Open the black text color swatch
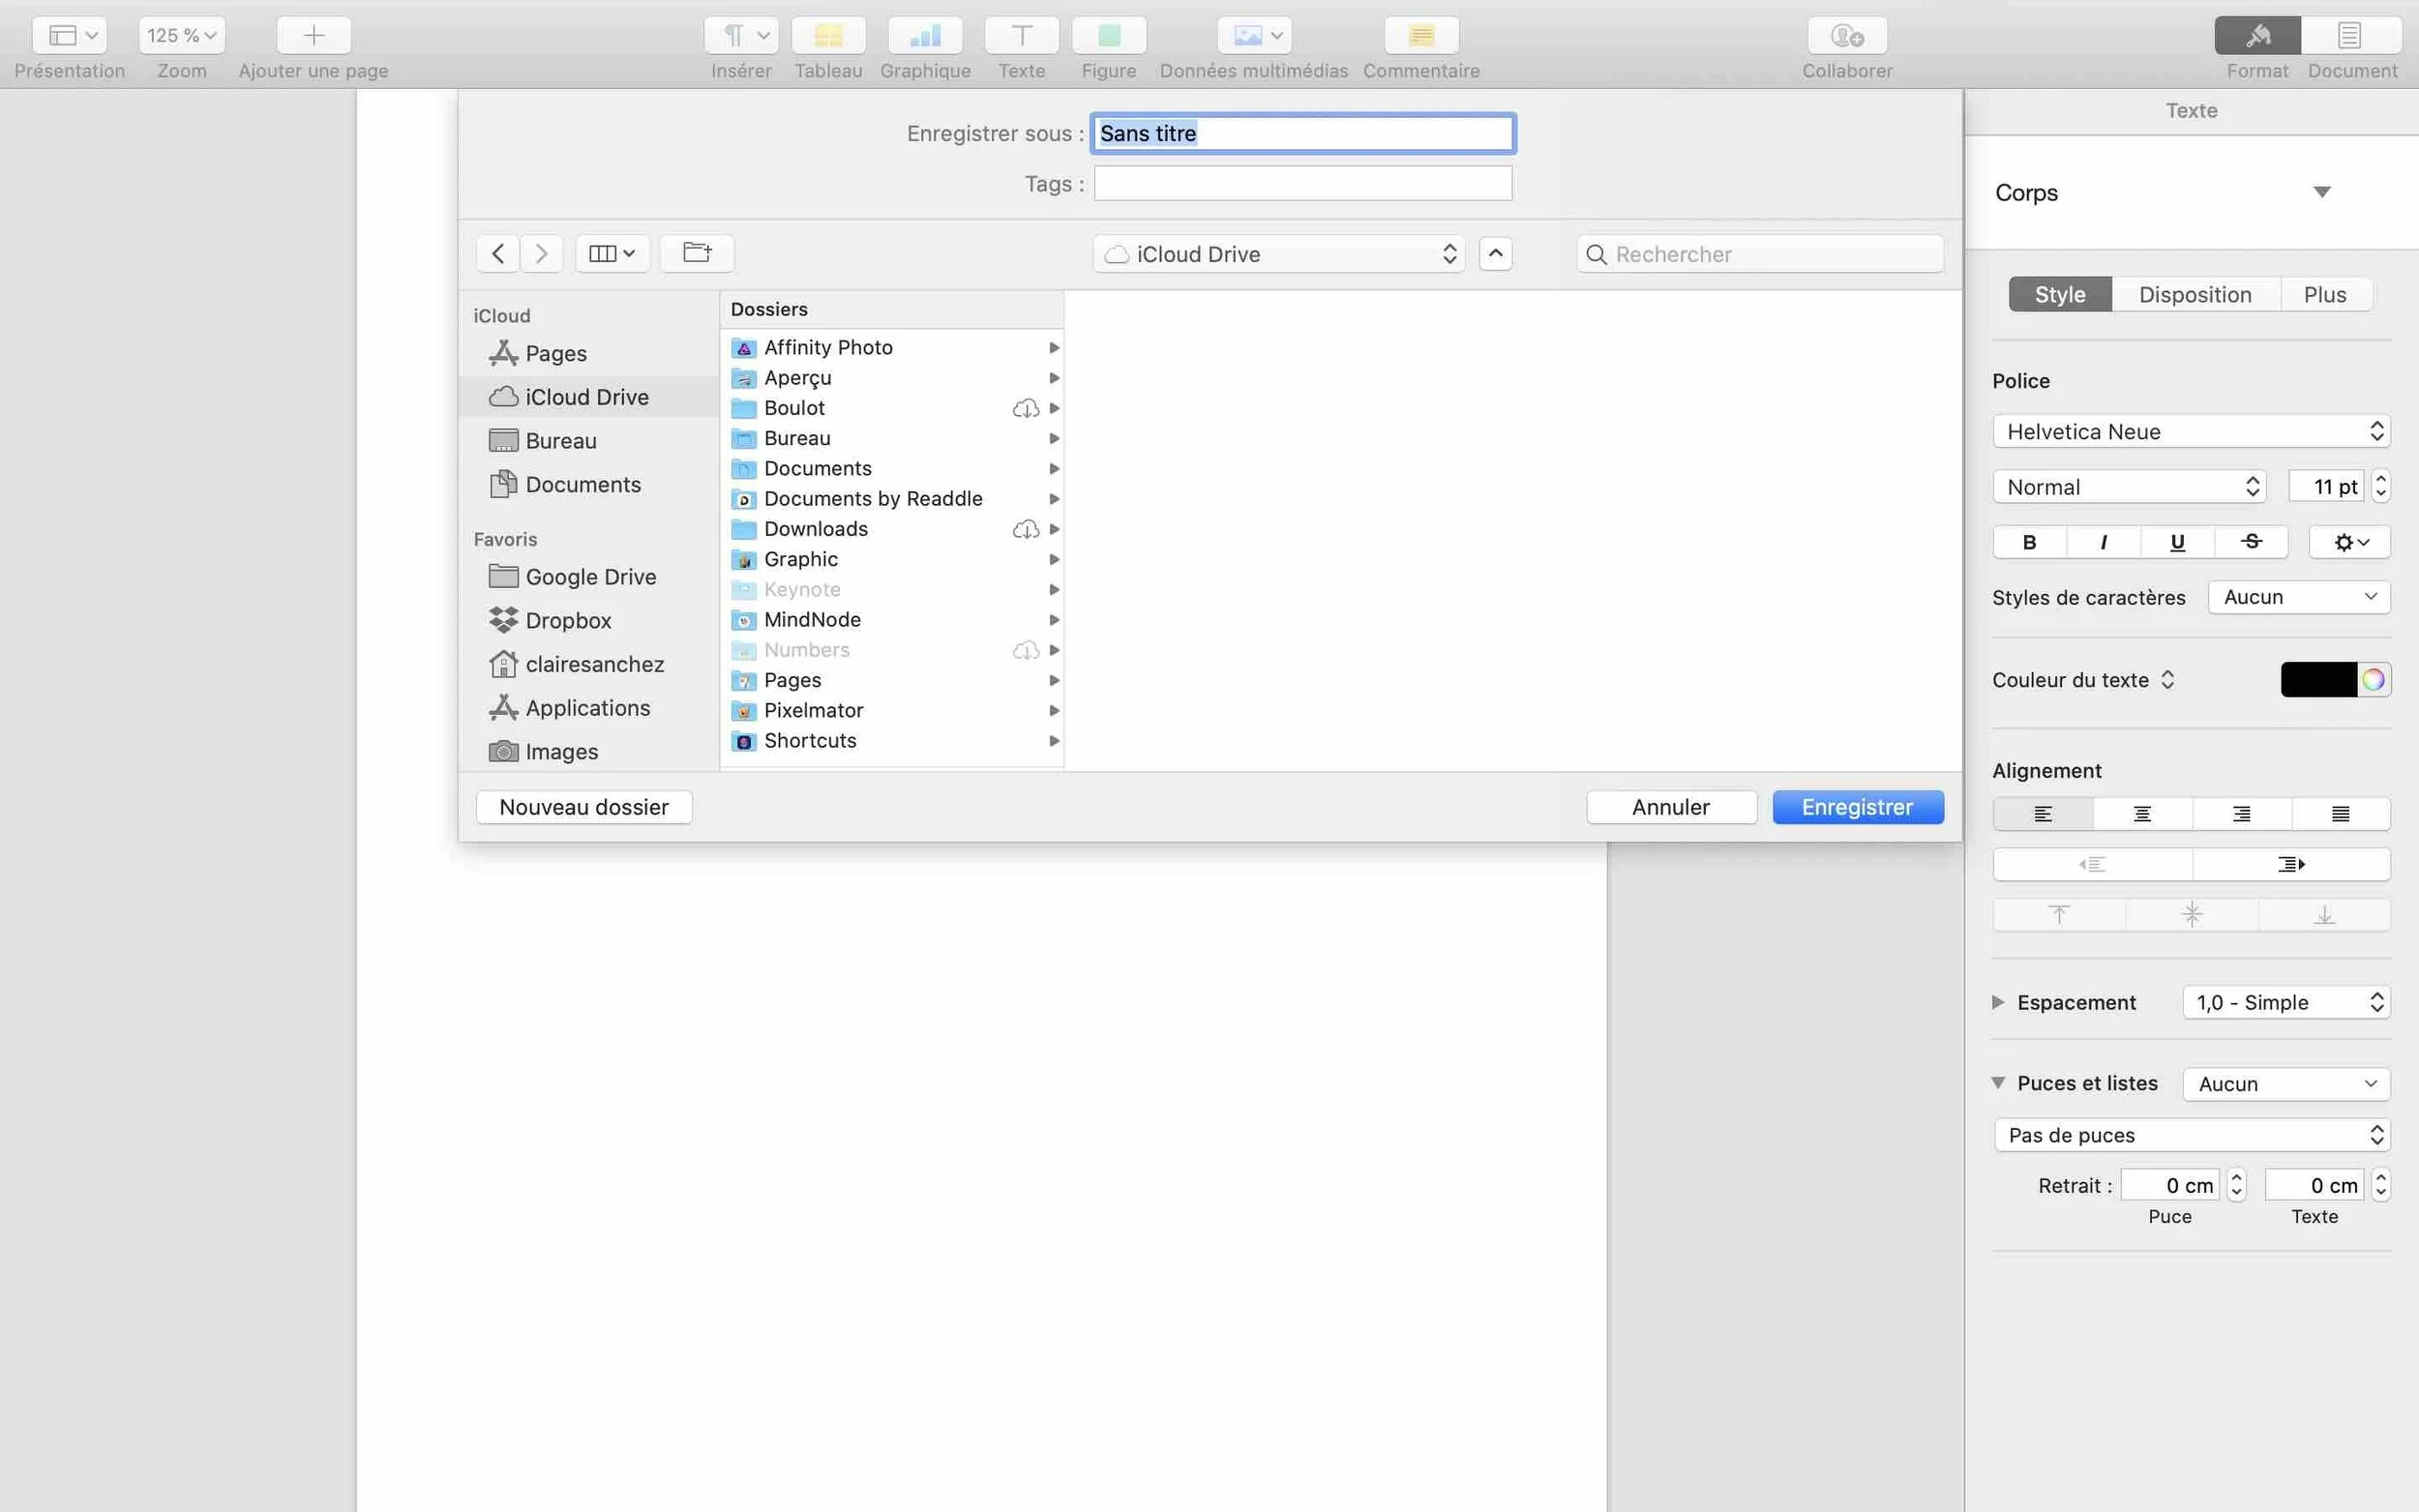Screen dimensions: 2419x1512 pyautogui.click(x=2317, y=680)
